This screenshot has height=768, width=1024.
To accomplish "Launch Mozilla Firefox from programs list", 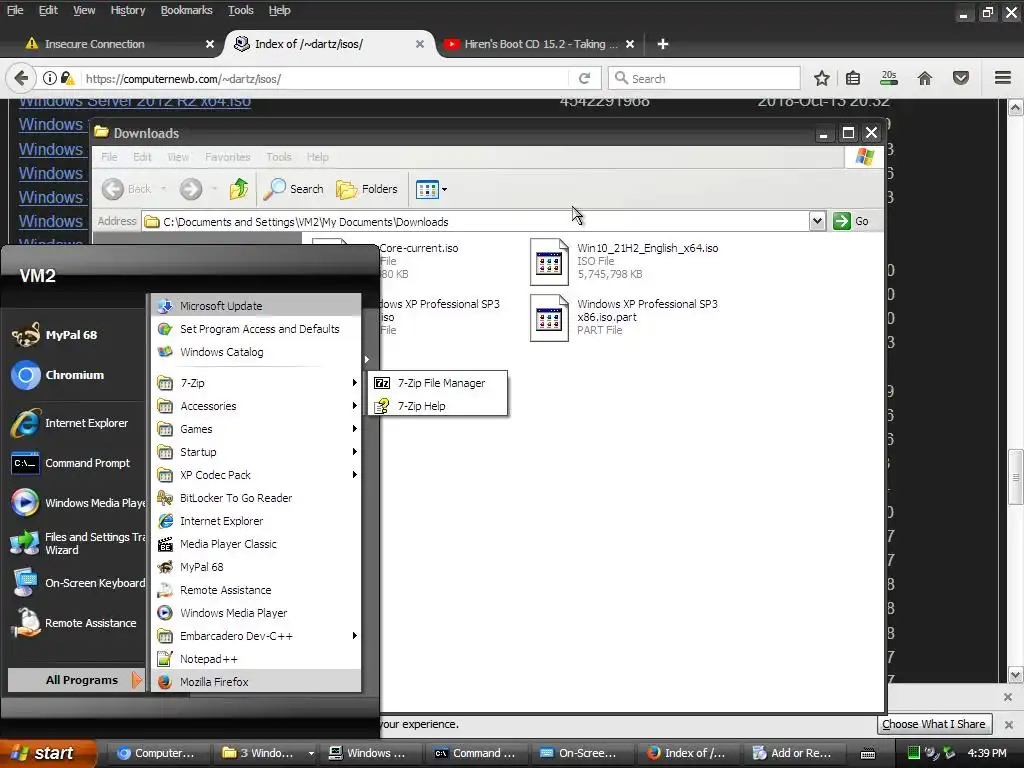I will point(256,682).
